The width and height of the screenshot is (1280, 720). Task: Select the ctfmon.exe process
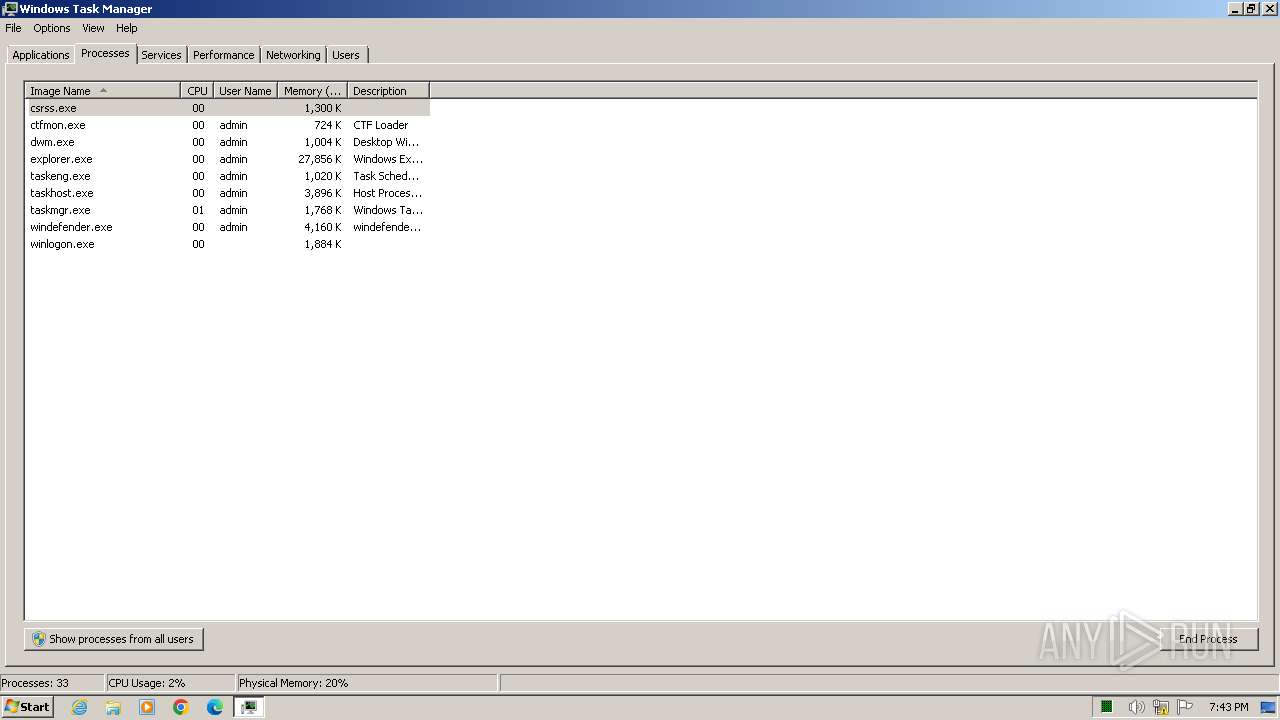pyautogui.click(x=228, y=125)
